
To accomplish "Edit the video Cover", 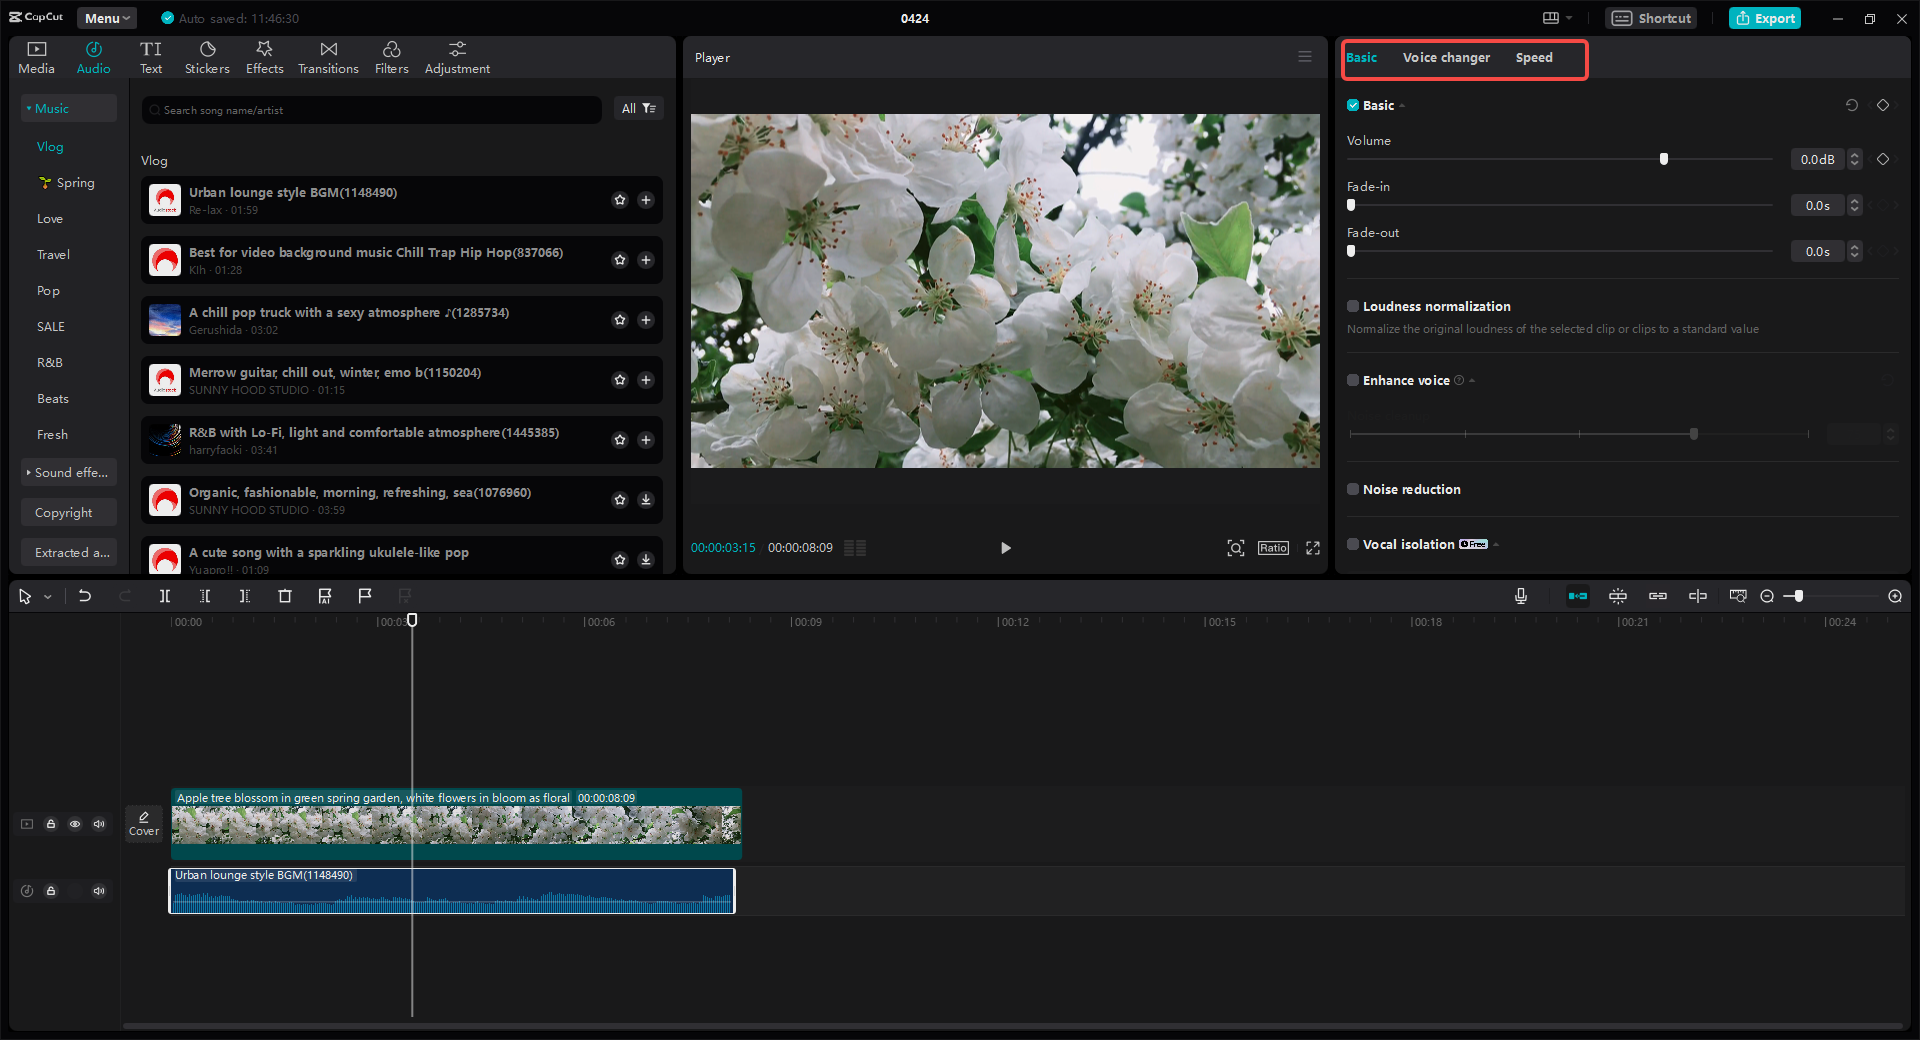I will pyautogui.click(x=144, y=823).
